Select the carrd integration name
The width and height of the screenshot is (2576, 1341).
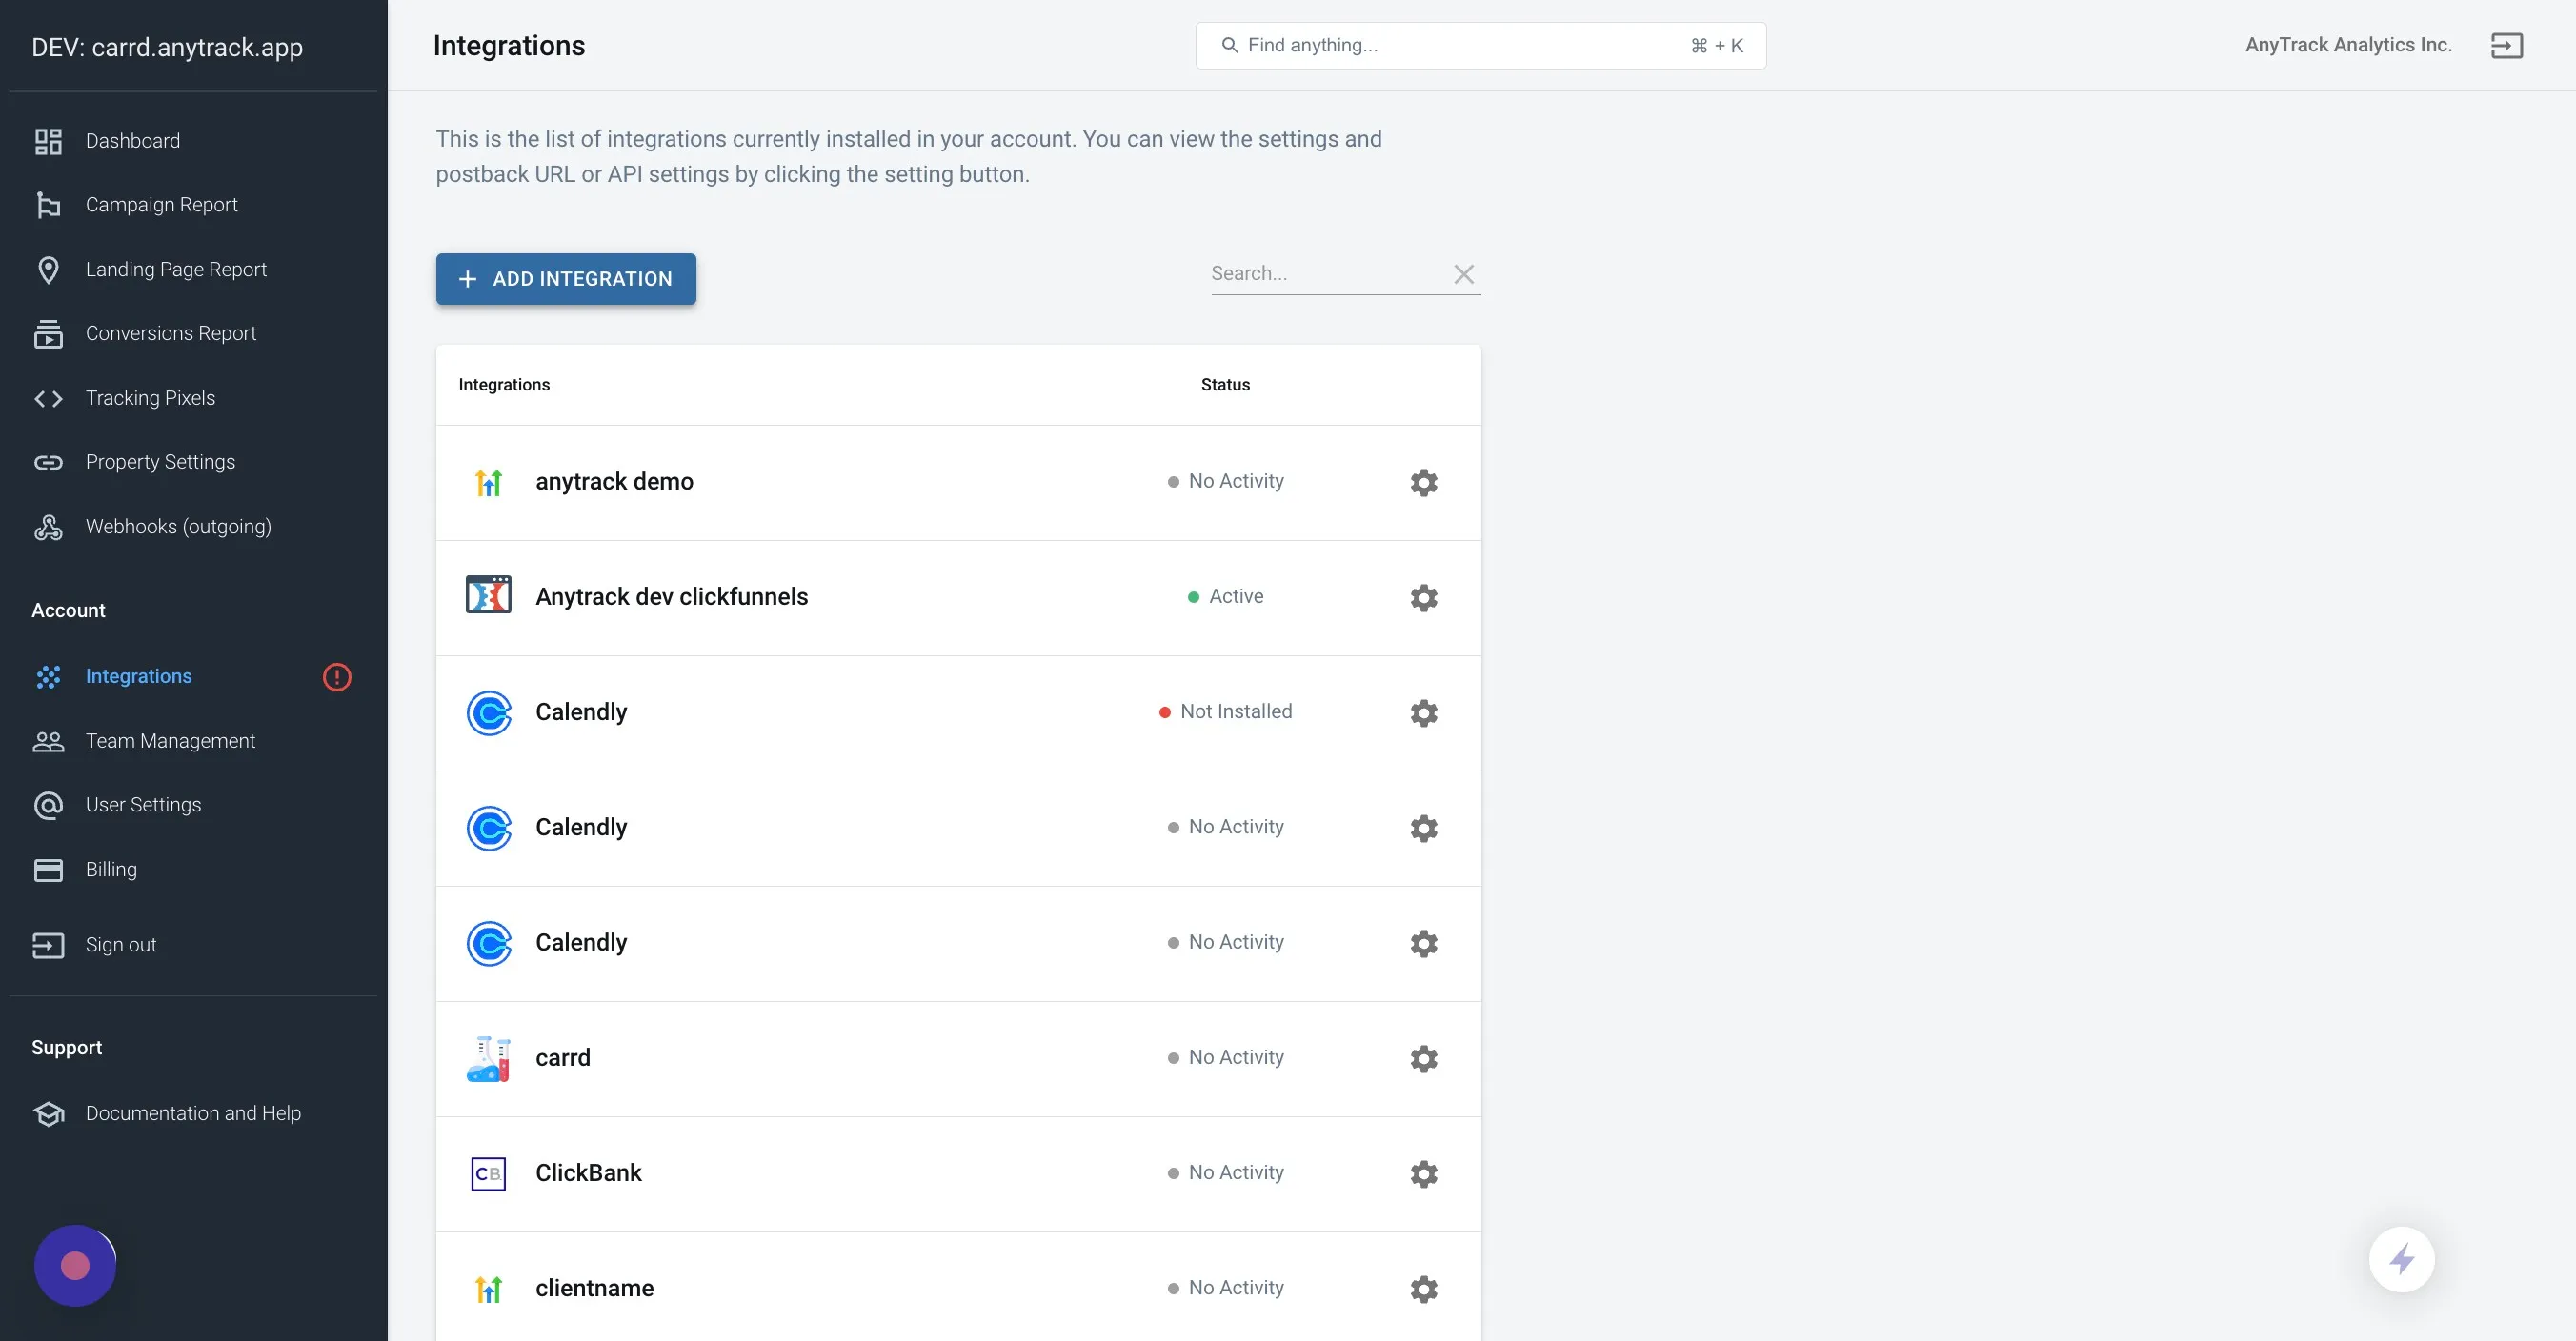(563, 1058)
